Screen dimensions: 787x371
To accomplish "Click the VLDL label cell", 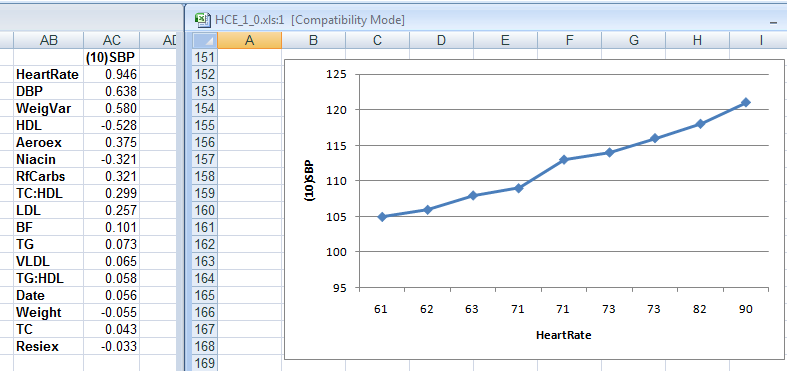I will (x=49, y=262).
